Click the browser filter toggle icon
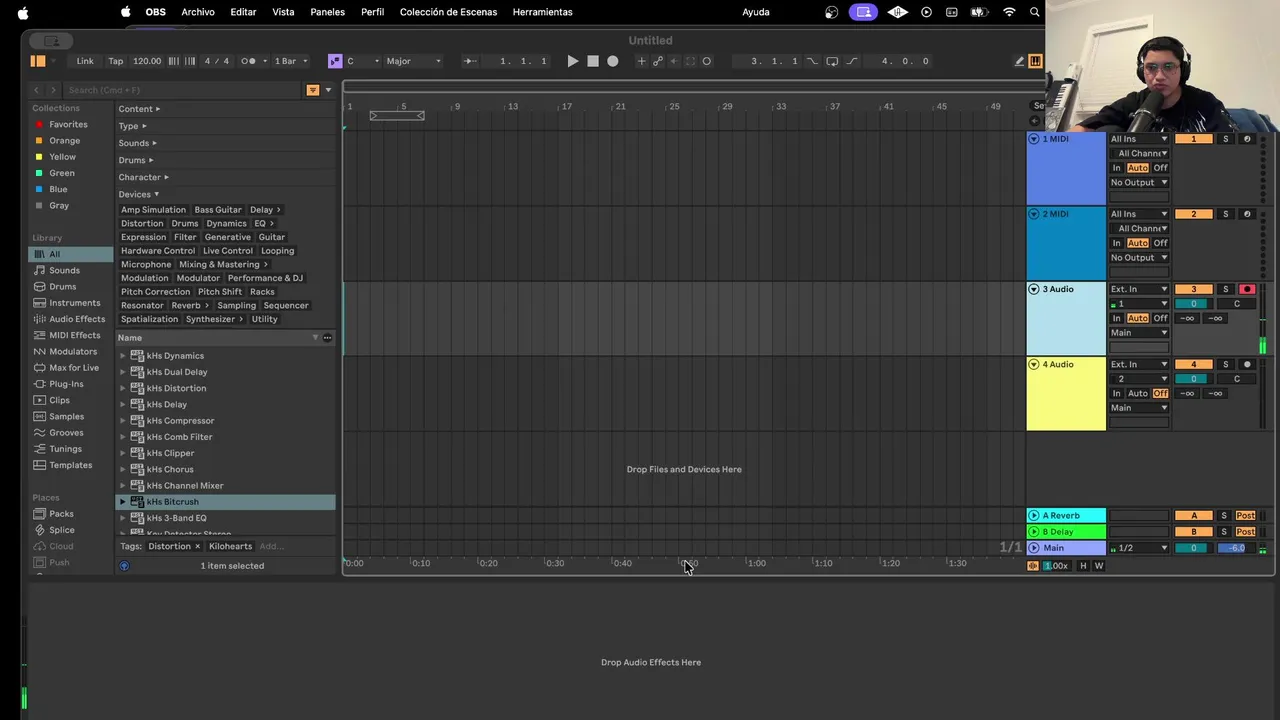This screenshot has width=1280, height=720. (x=312, y=90)
